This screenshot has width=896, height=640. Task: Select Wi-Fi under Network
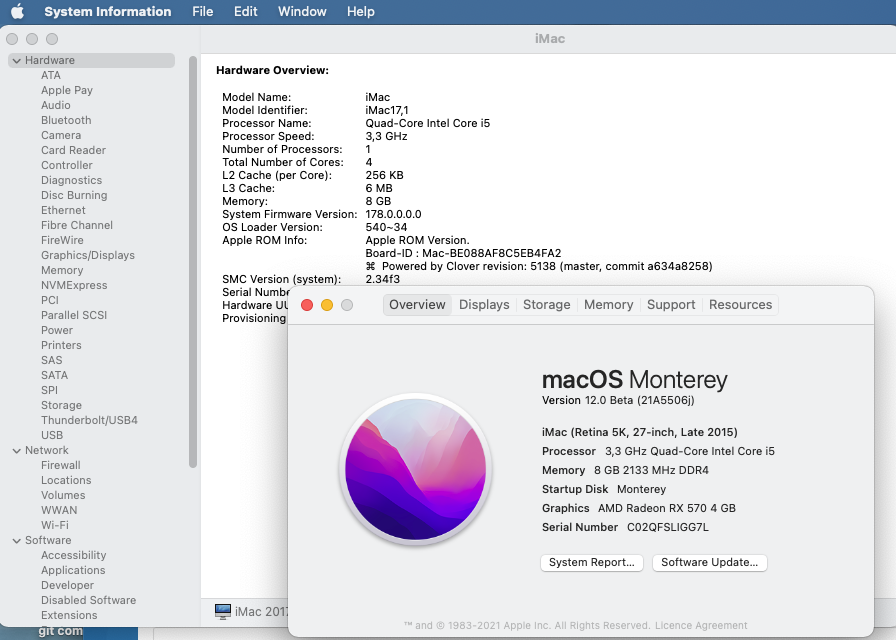coord(55,525)
